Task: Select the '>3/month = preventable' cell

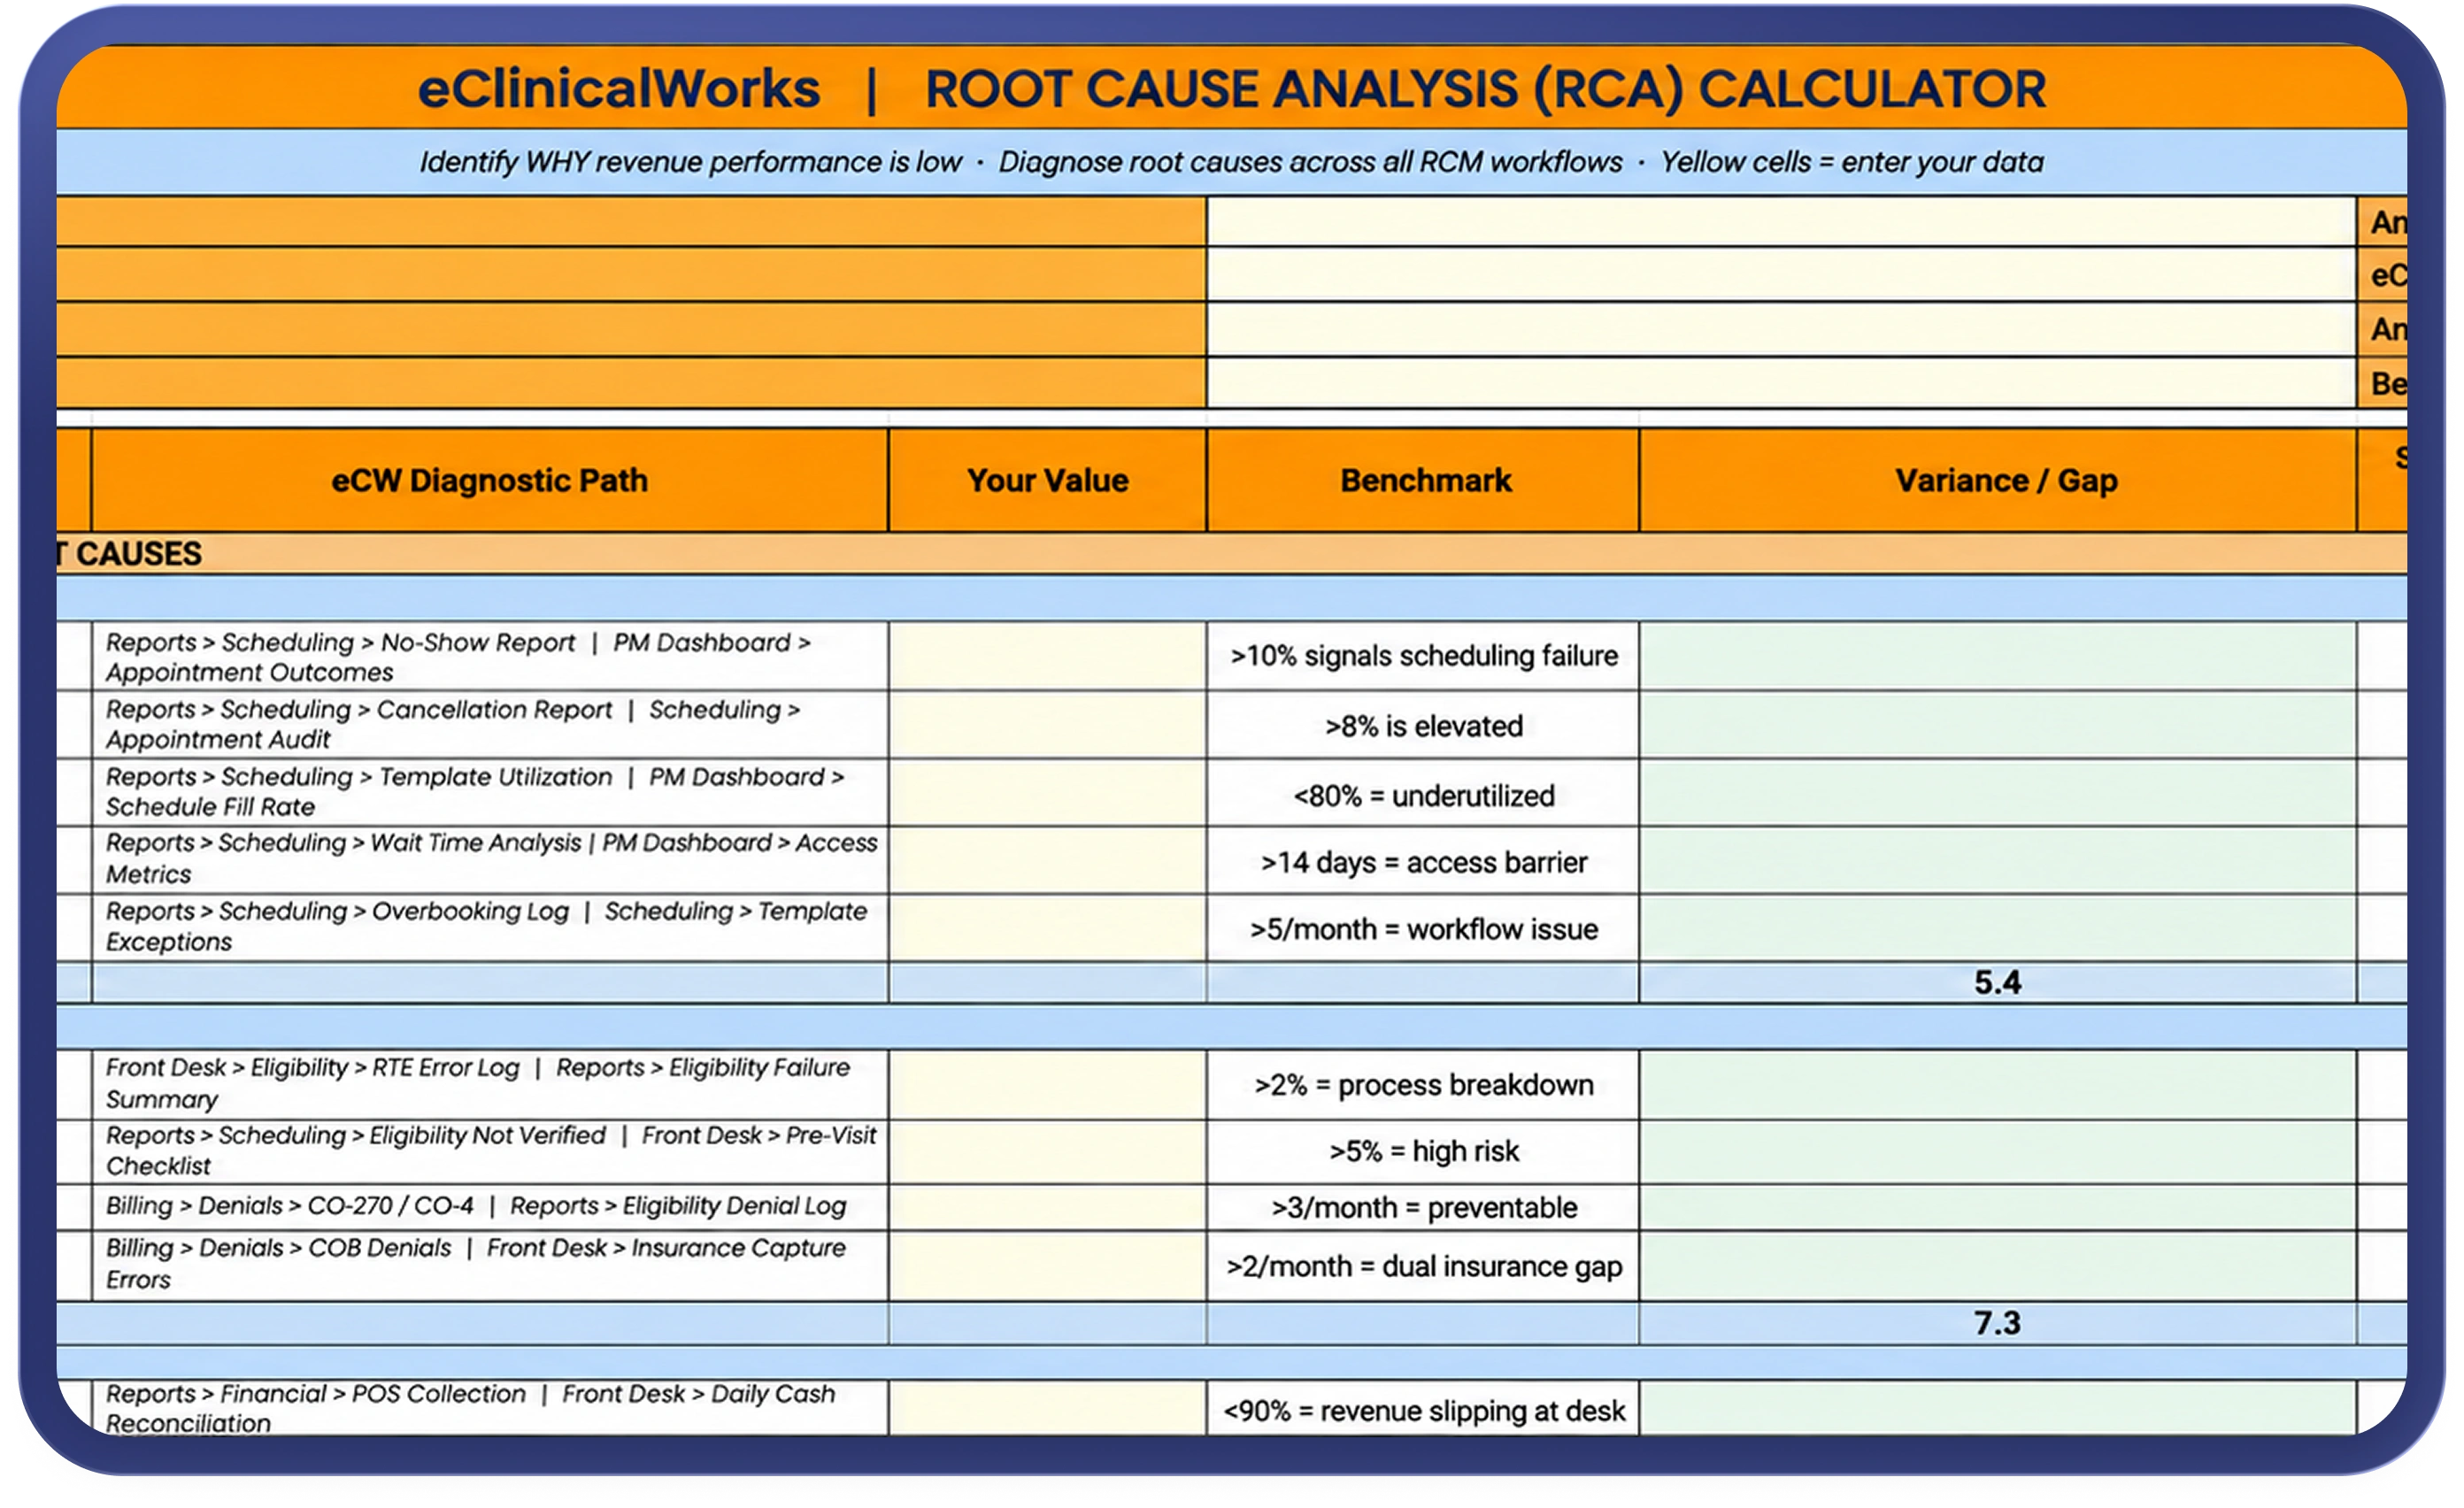Action: (1423, 1207)
